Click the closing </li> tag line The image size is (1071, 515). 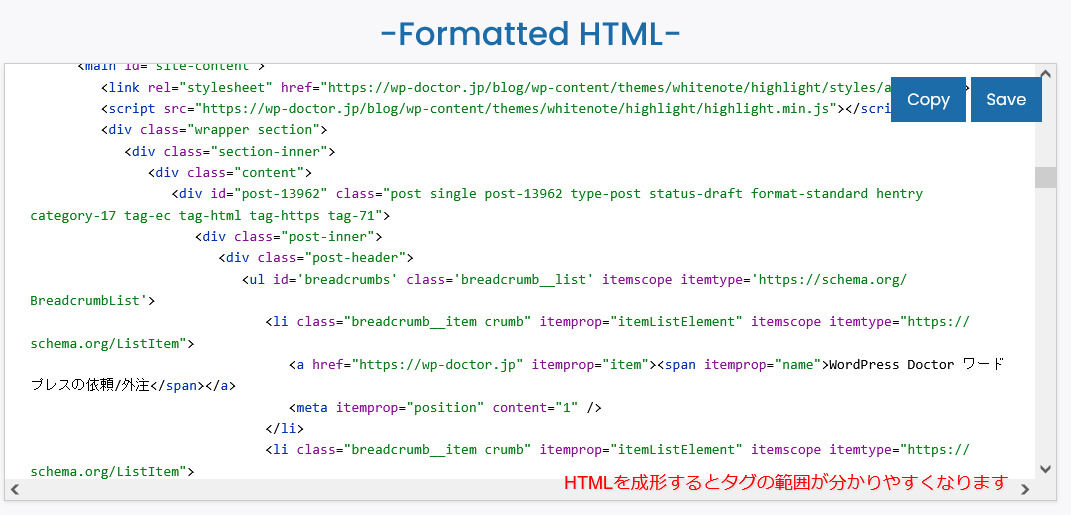click(284, 429)
